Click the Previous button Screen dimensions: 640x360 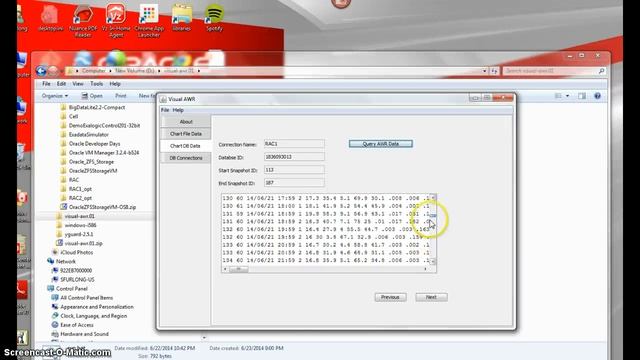coord(390,297)
